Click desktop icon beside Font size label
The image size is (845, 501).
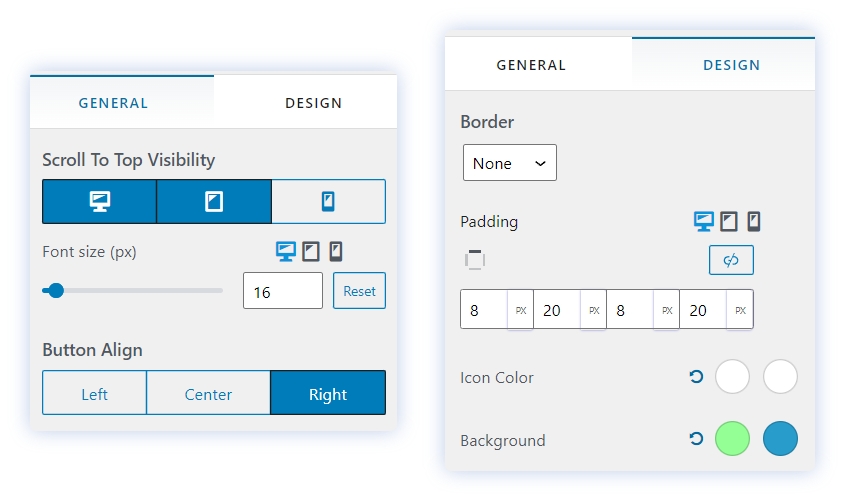(x=286, y=252)
